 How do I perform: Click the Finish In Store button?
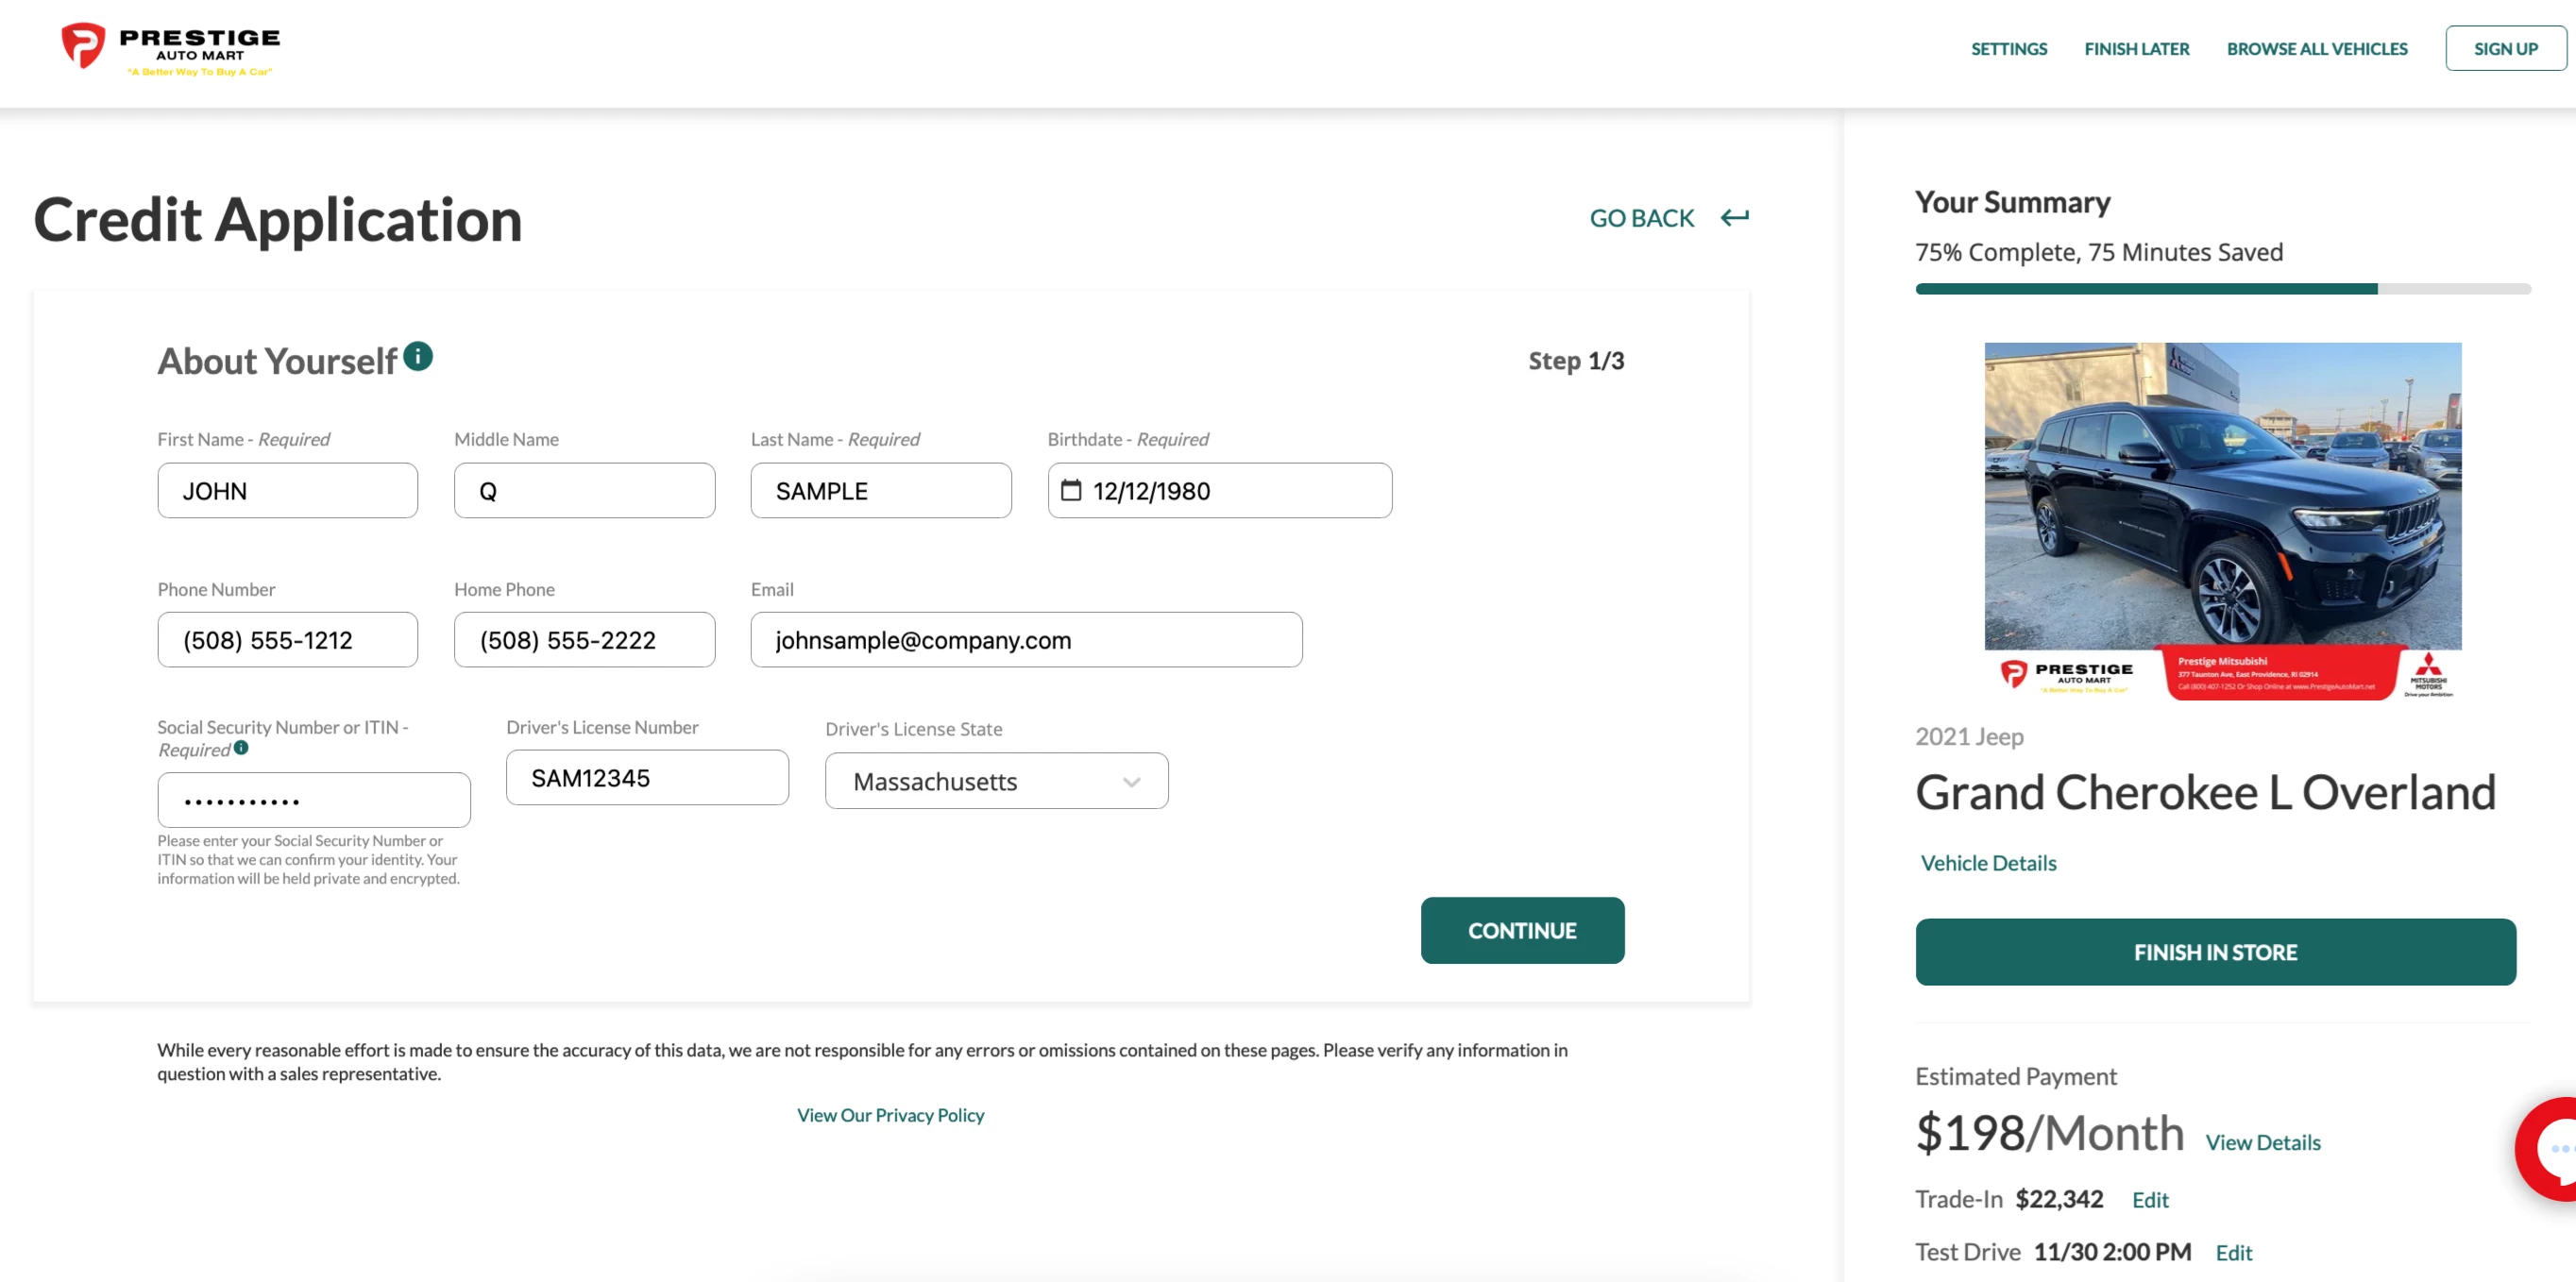pos(2214,951)
